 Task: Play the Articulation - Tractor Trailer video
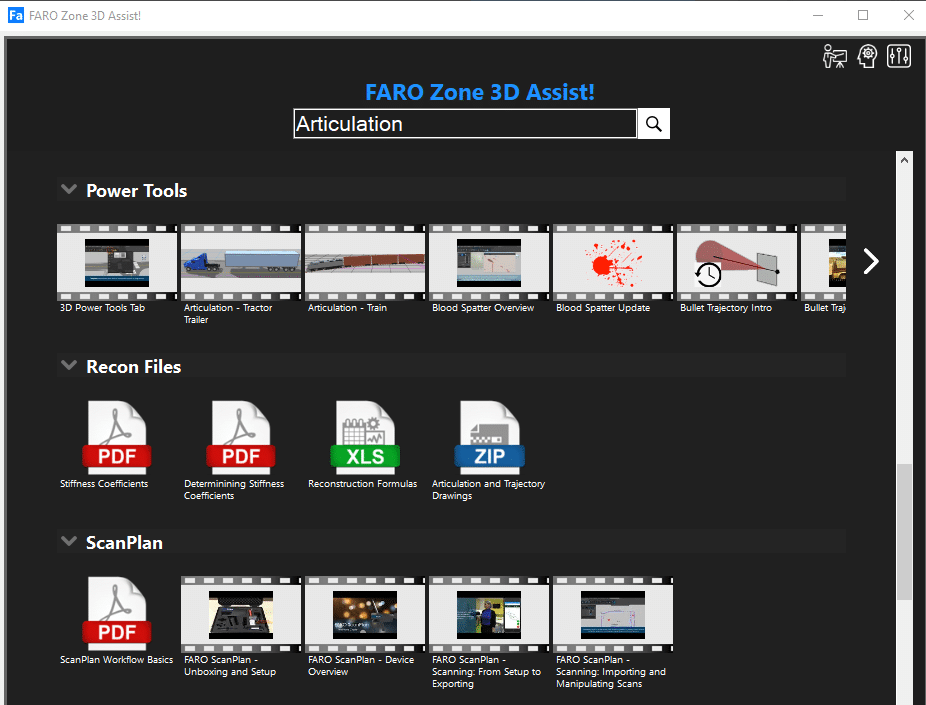point(240,261)
